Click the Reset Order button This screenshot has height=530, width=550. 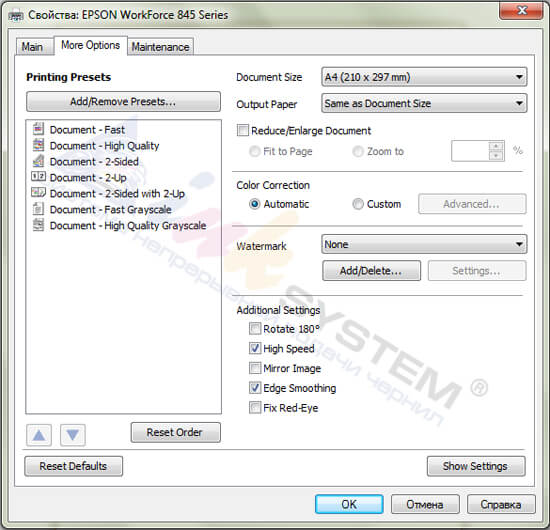(176, 432)
